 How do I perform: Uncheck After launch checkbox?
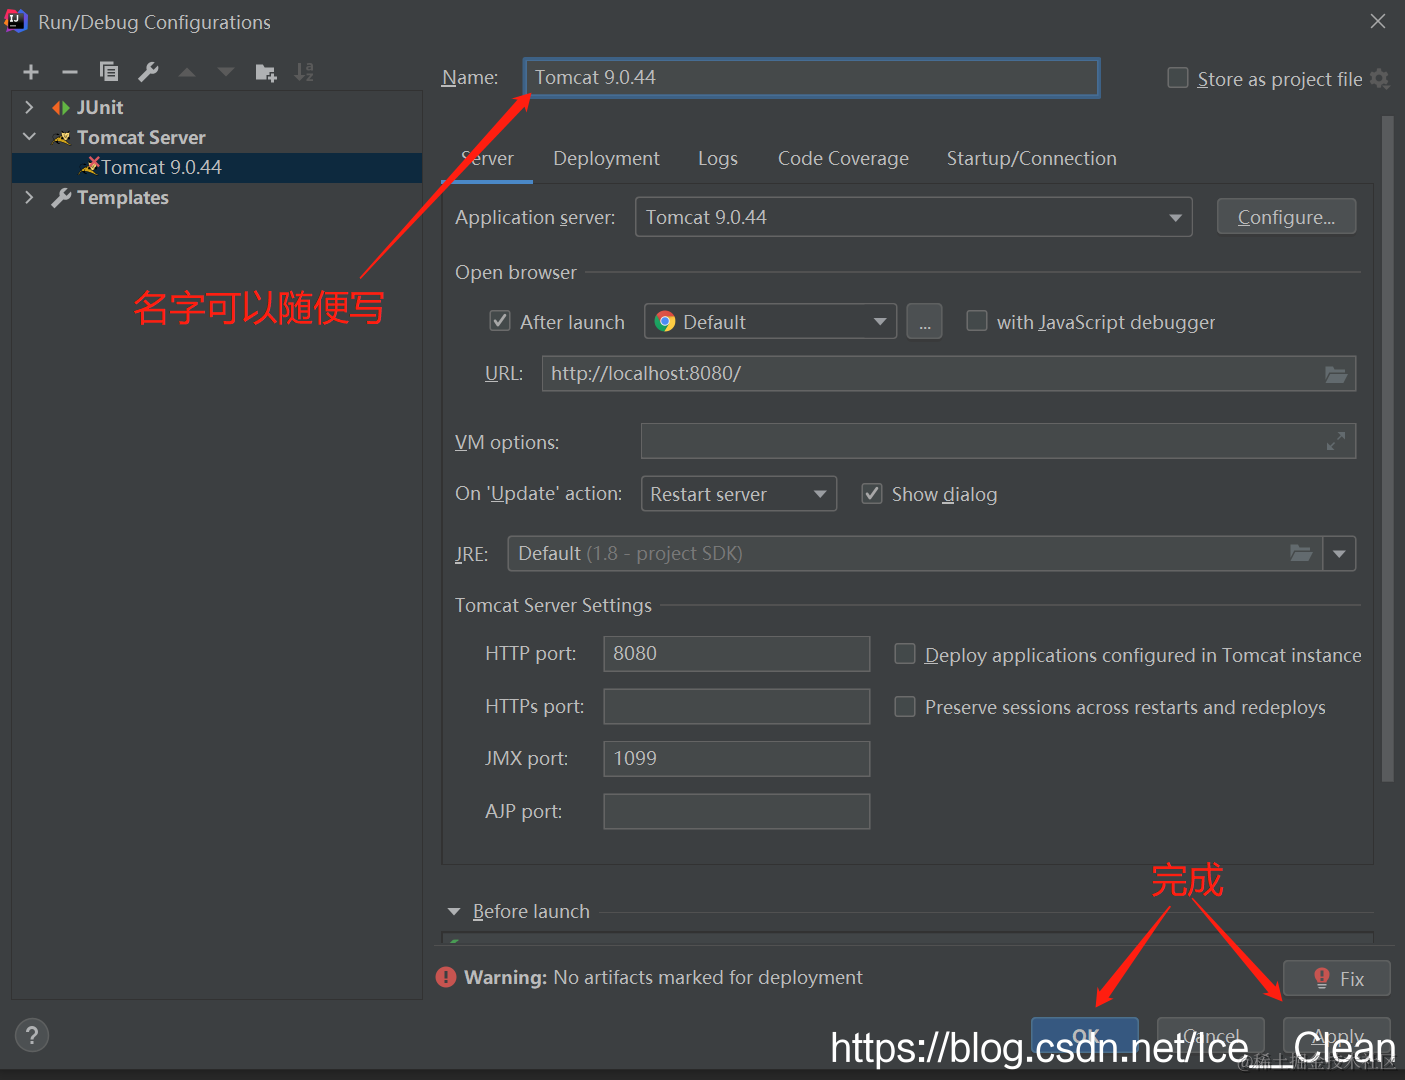tap(500, 321)
